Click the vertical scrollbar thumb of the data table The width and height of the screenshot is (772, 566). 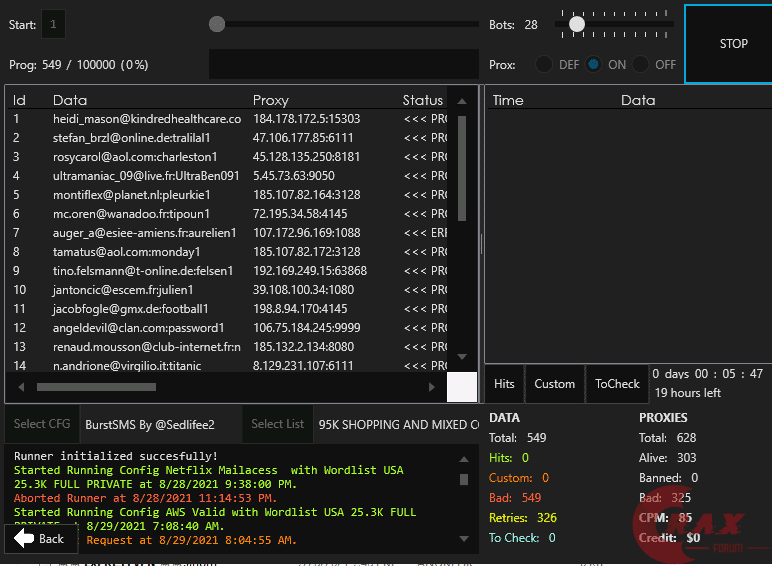pyautogui.click(x=462, y=169)
